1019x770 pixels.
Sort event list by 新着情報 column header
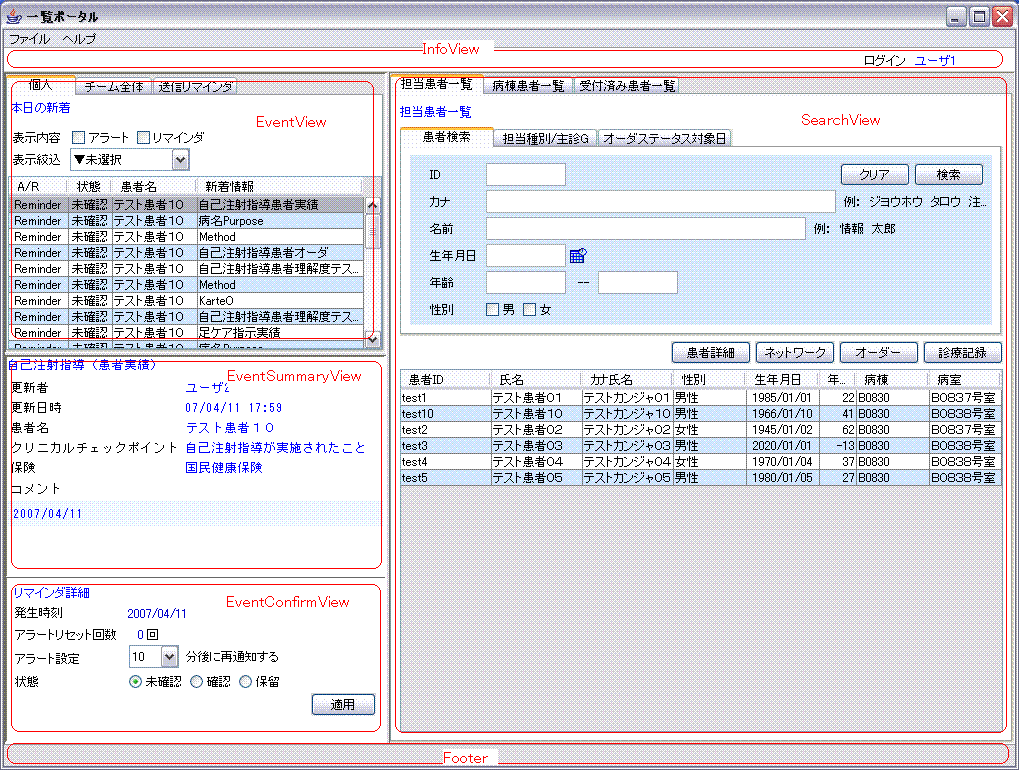(x=281, y=186)
